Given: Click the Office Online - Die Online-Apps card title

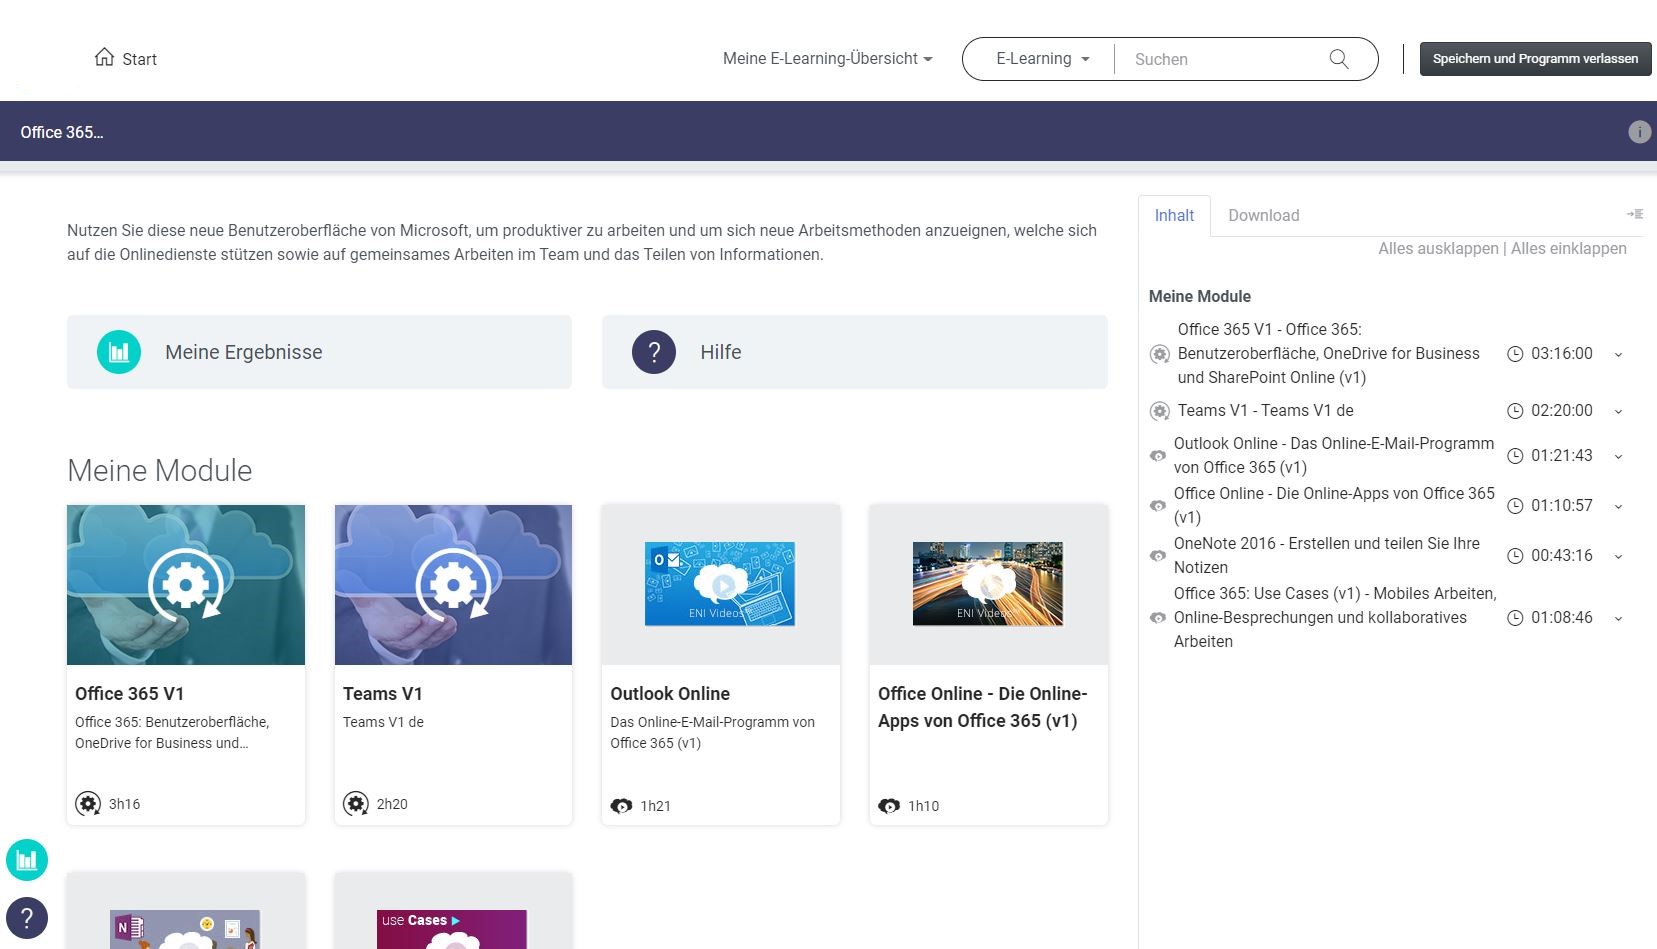Looking at the screenshot, I should (983, 707).
